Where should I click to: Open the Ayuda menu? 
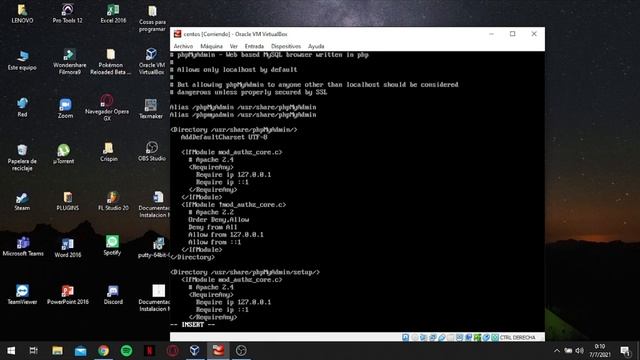coord(316,46)
